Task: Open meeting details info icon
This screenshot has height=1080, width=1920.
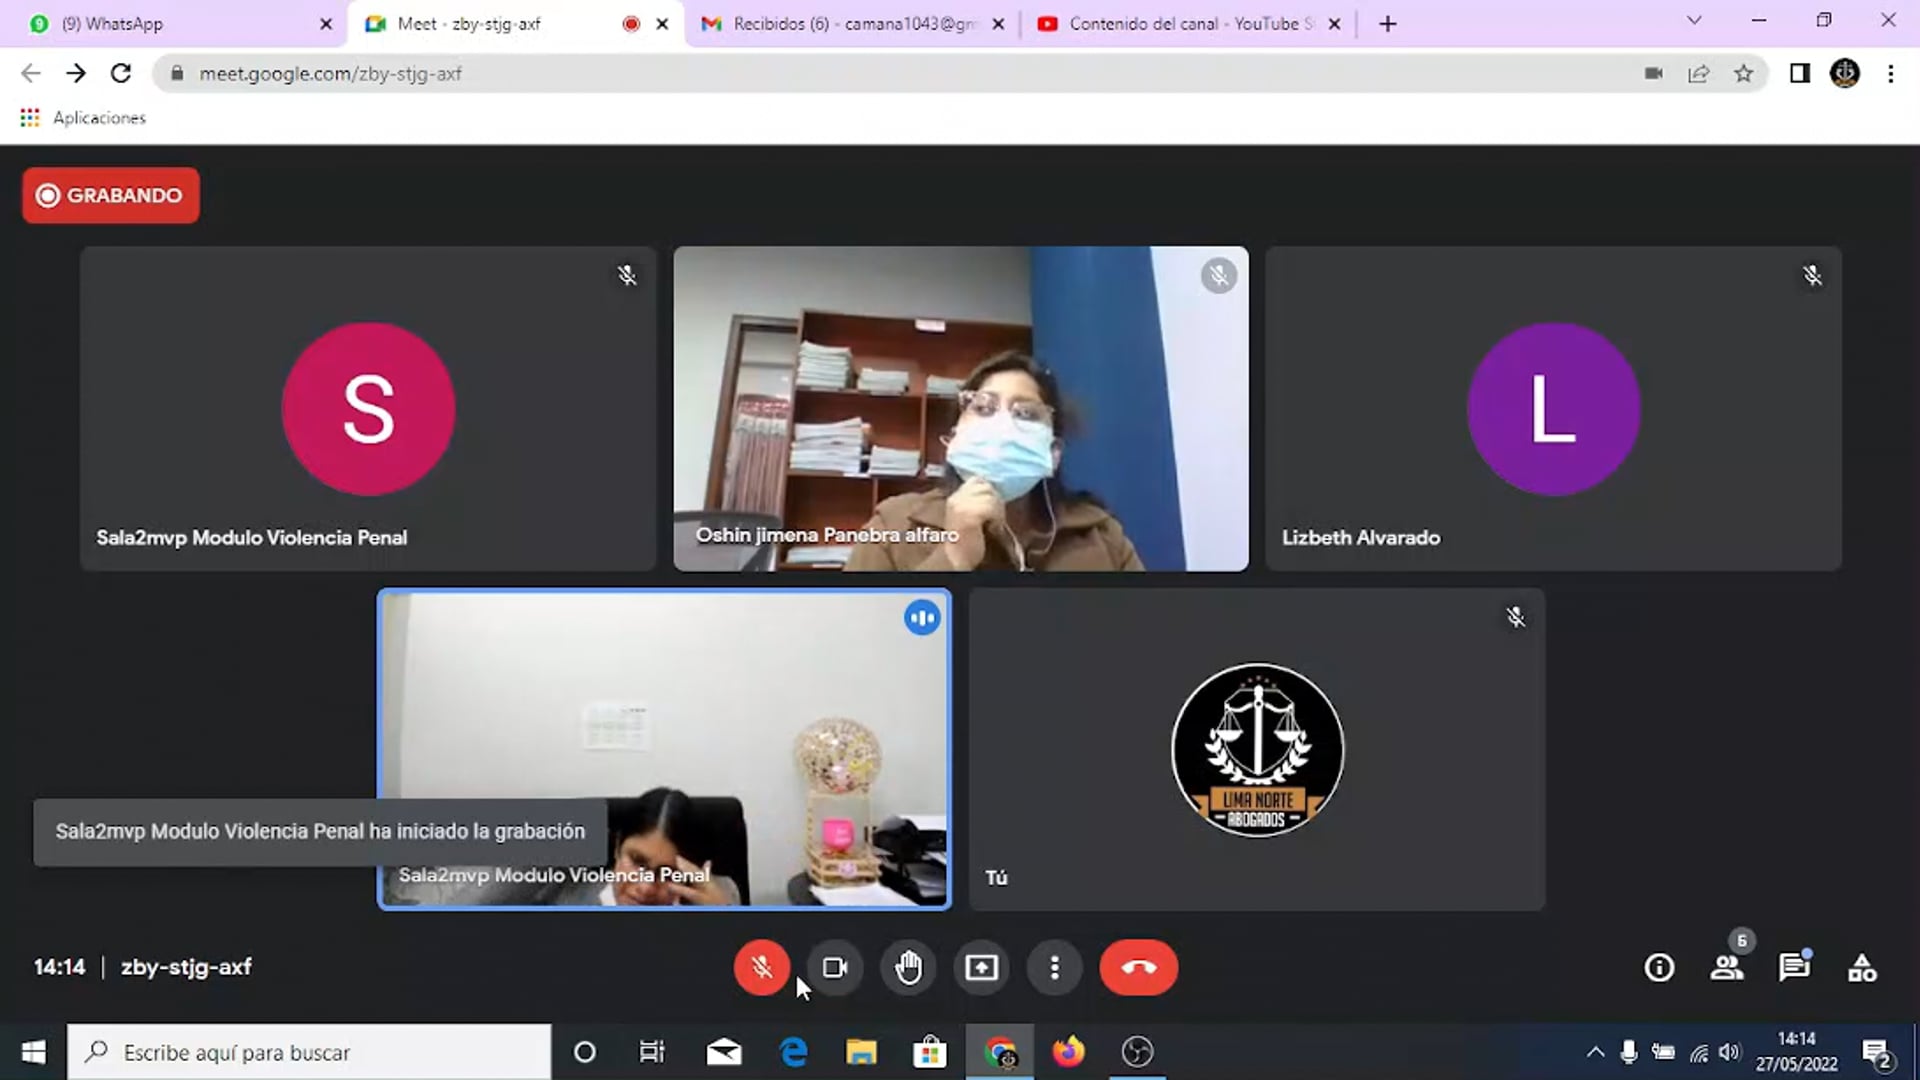Action: tap(1659, 967)
